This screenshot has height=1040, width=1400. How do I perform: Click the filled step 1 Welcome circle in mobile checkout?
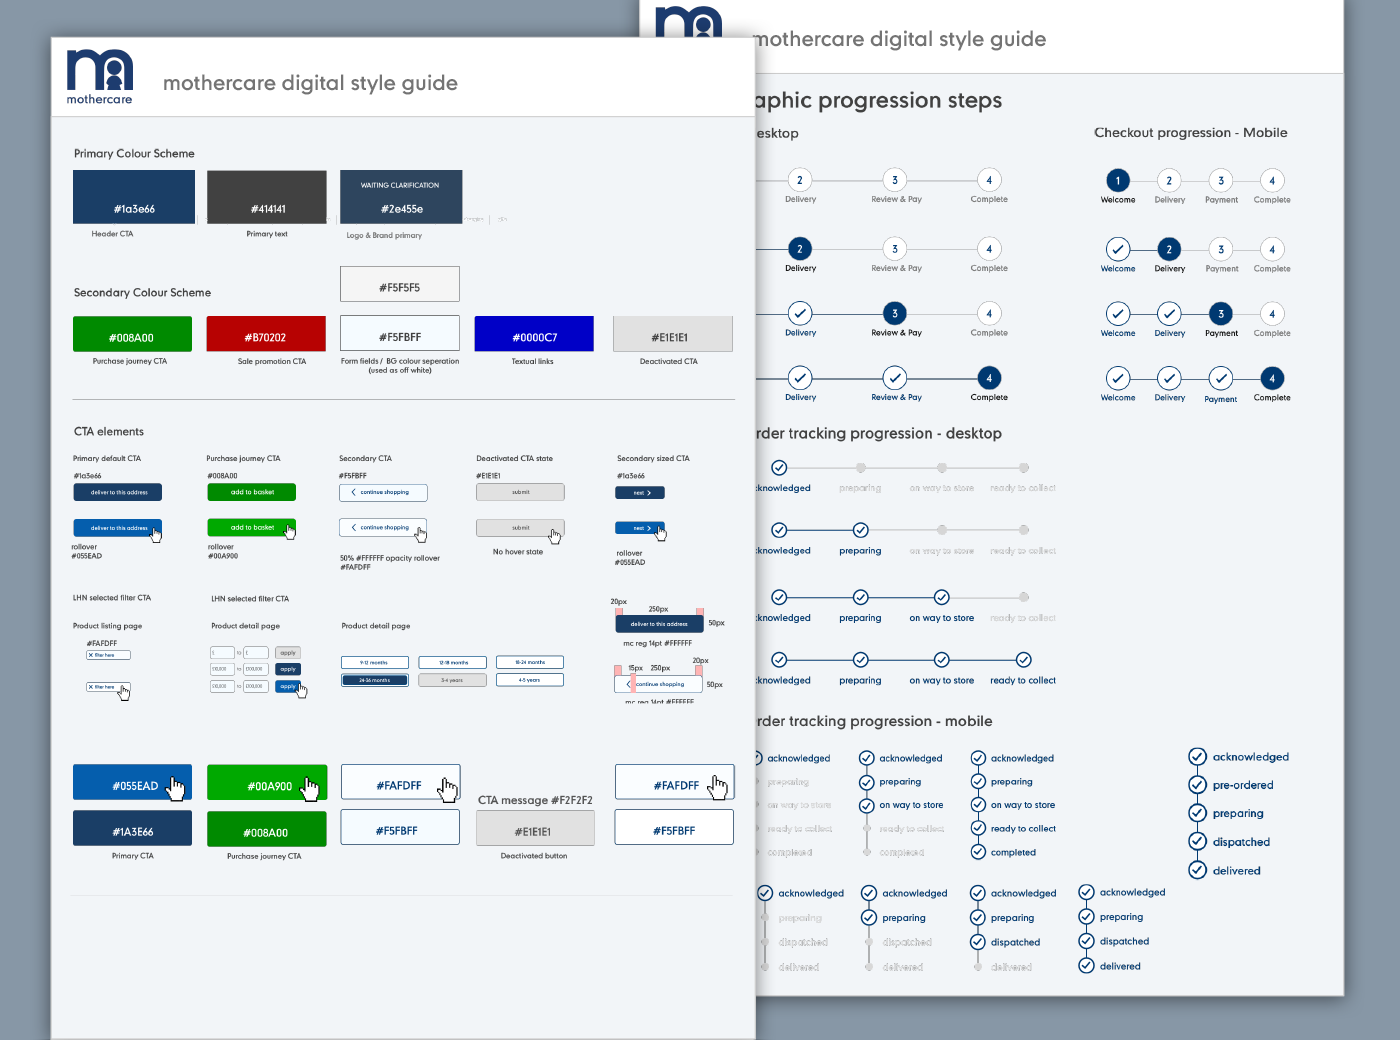(x=1118, y=180)
